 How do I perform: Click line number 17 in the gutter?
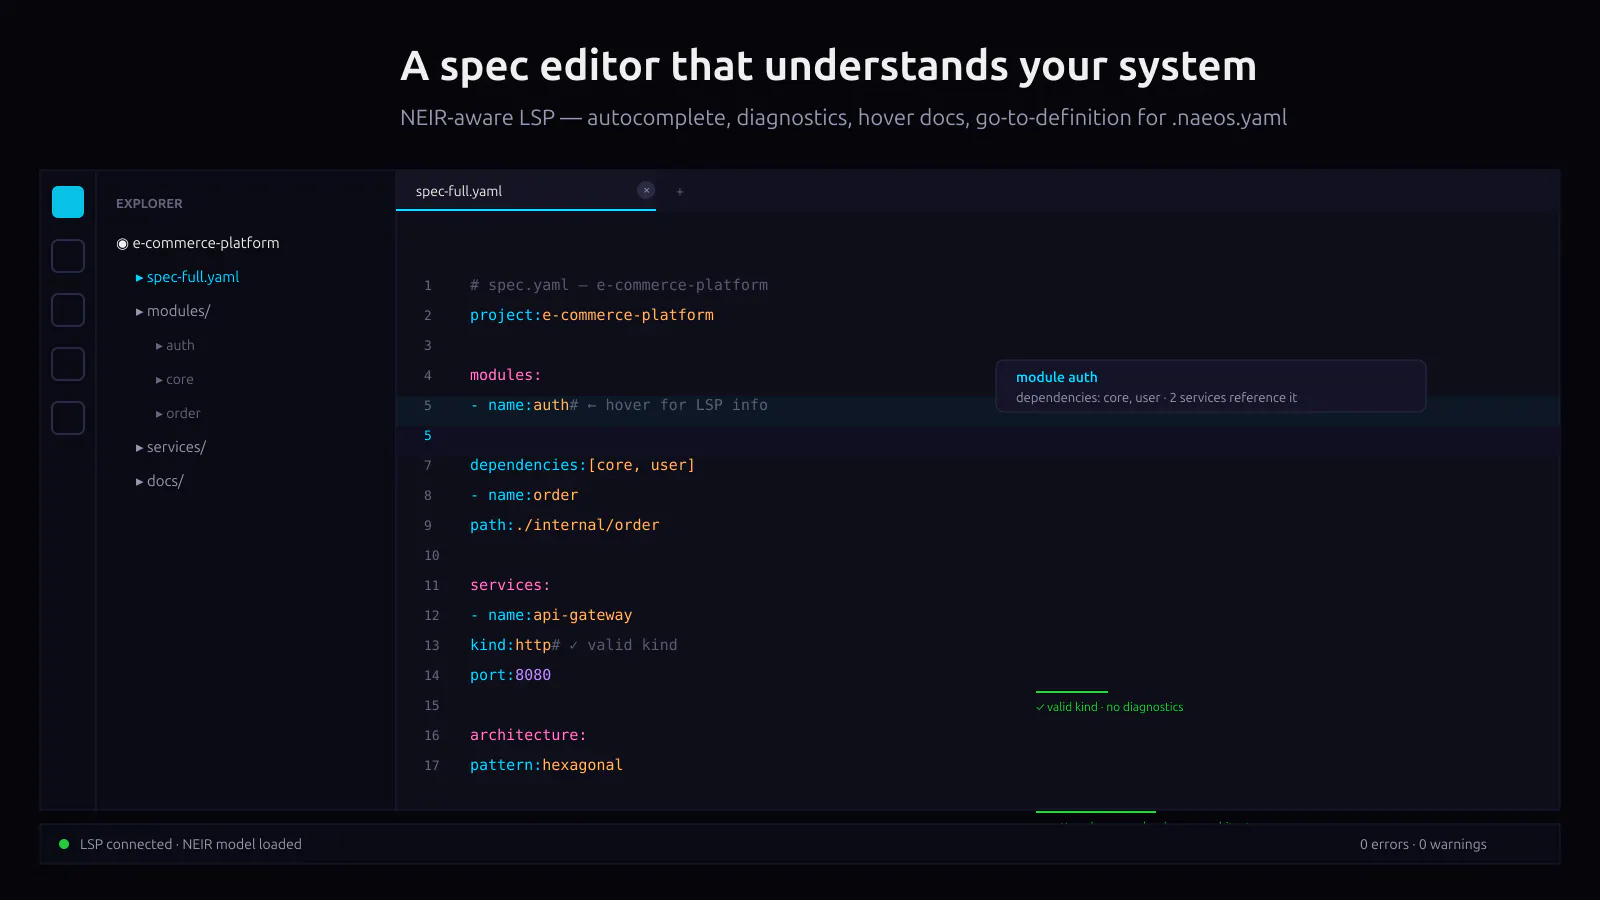pos(432,765)
